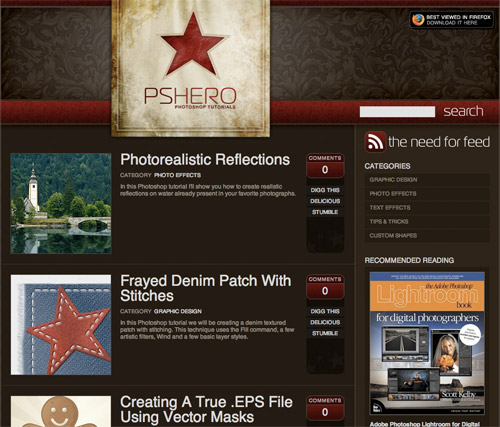This screenshot has width=500, height=427.
Task: Open the Photorealistic Reflections tutorial title
Action: (205, 159)
